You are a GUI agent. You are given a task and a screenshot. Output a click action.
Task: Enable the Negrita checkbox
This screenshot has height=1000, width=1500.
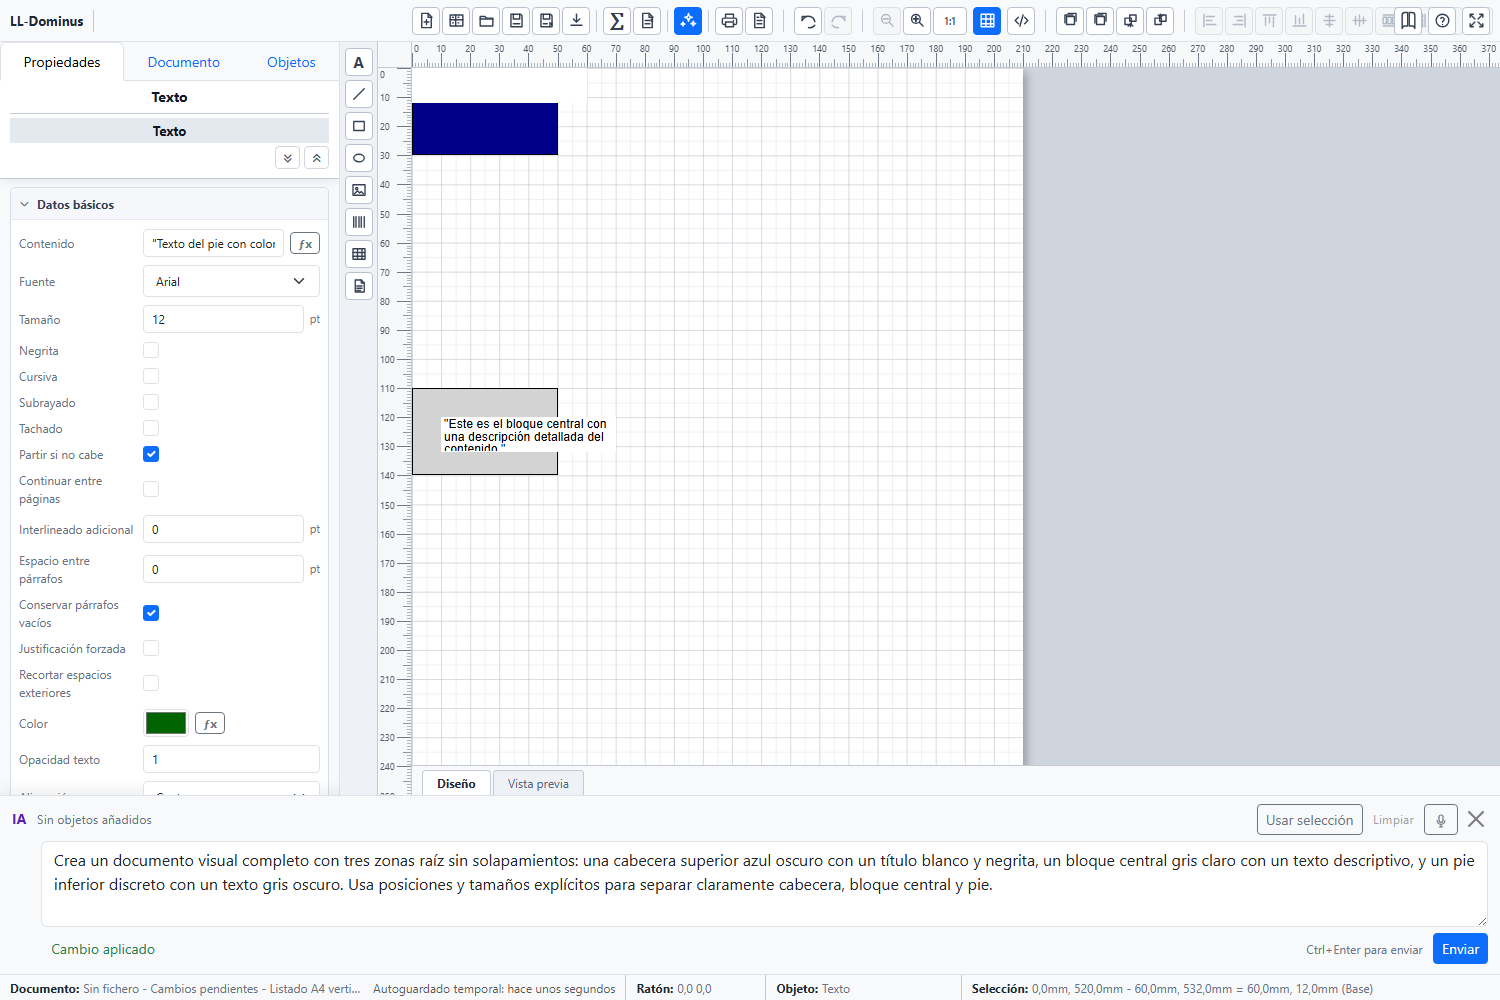(151, 350)
